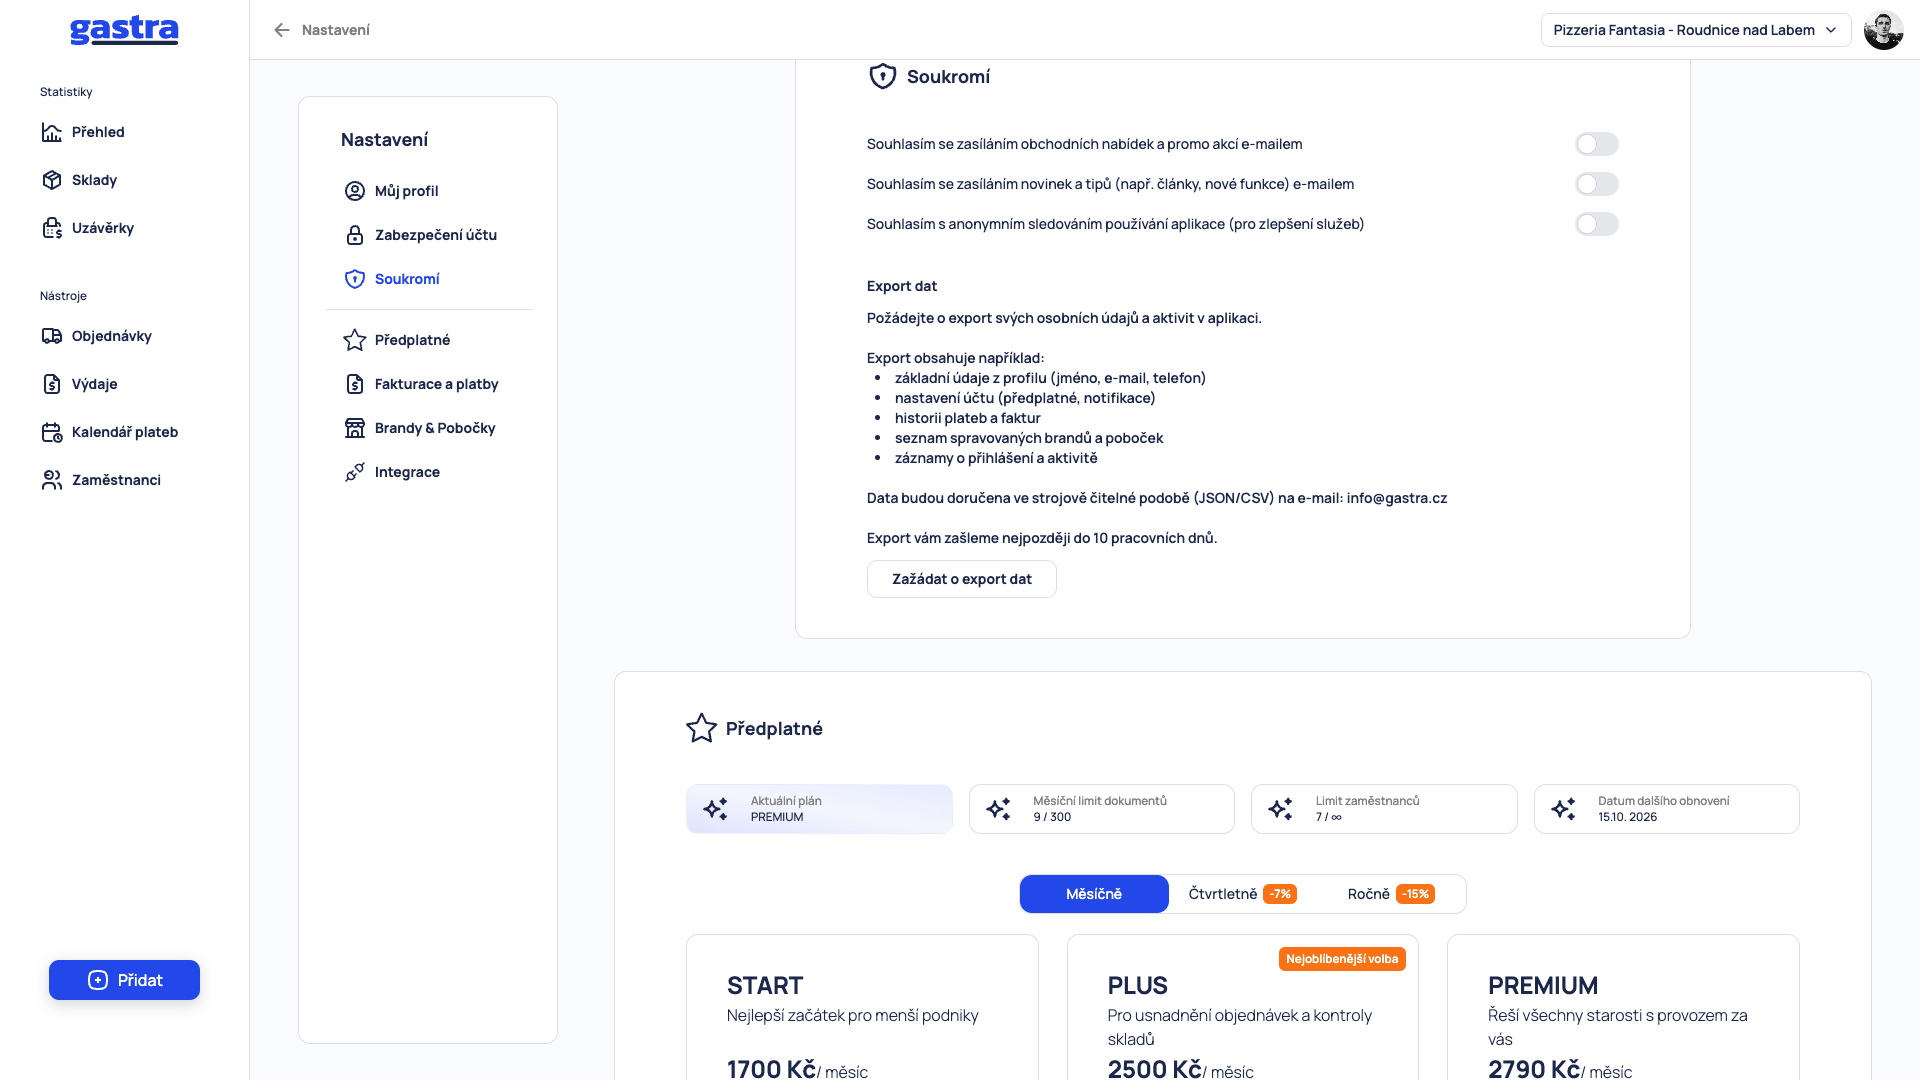Click the PLUS plan heading
The height and width of the screenshot is (1080, 1920).
[x=1137, y=986]
